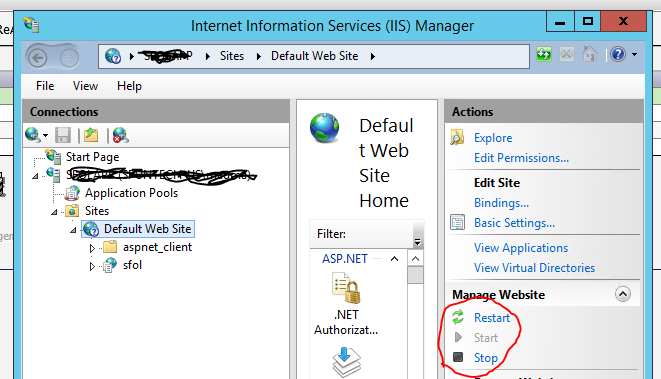Collapse the Manage Website section
Image resolution: width=661 pixels, height=379 pixels.
click(x=623, y=294)
